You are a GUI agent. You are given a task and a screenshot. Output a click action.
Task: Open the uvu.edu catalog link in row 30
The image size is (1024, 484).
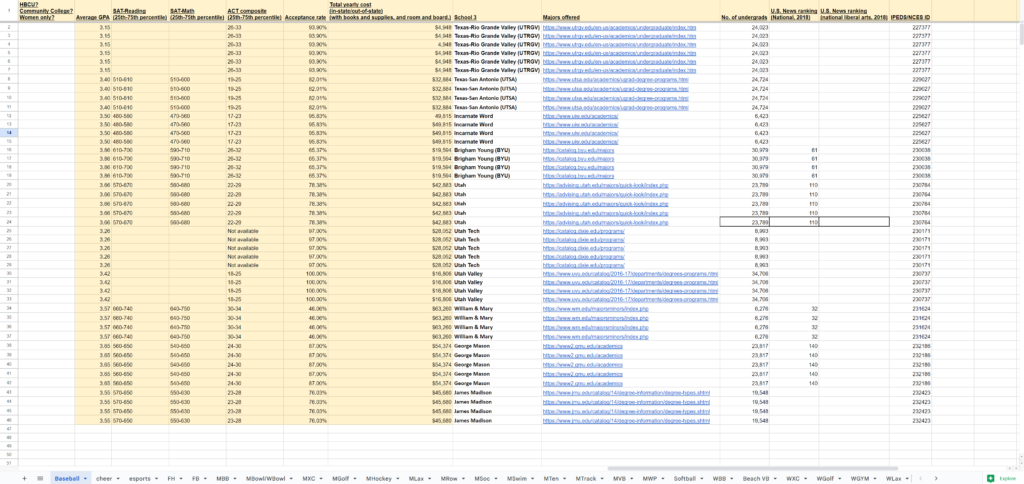[x=630, y=274]
